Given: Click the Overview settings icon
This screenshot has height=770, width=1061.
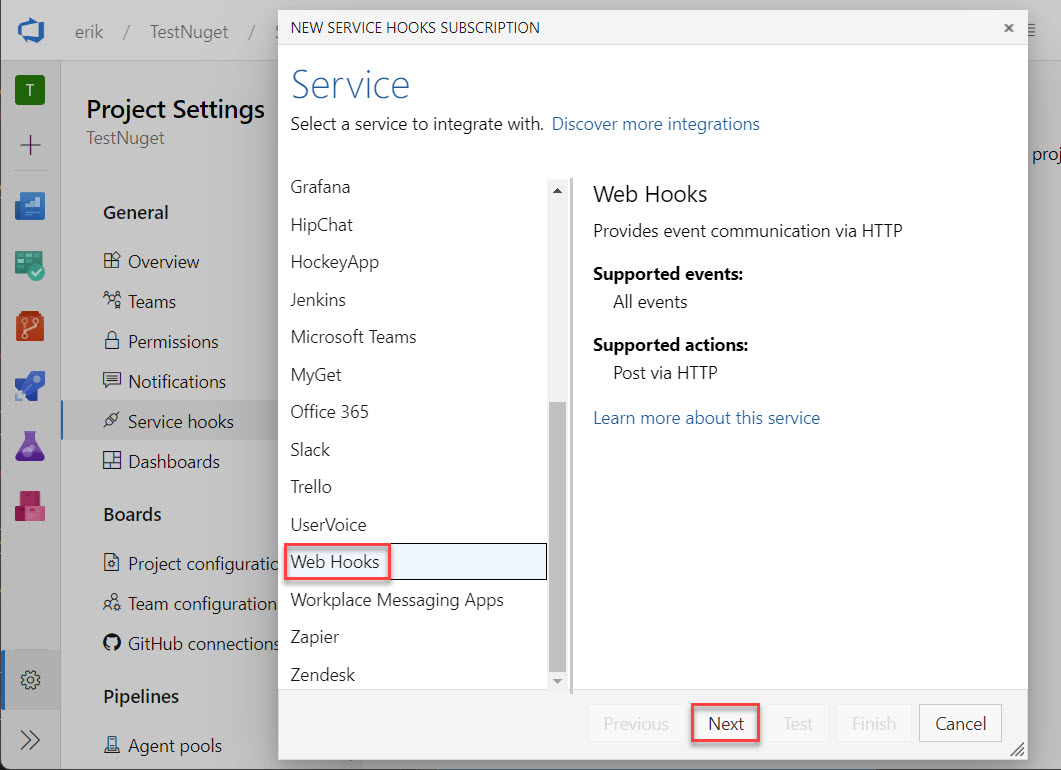Looking at the screenshot, I should click(x=112, y=261).
